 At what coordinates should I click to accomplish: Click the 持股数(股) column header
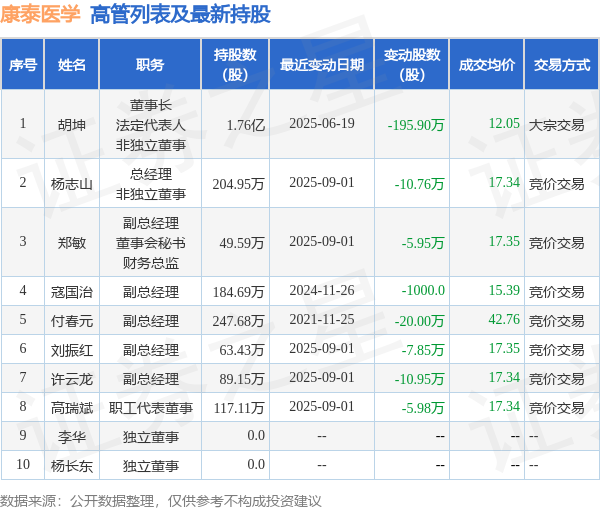[235, 65]
